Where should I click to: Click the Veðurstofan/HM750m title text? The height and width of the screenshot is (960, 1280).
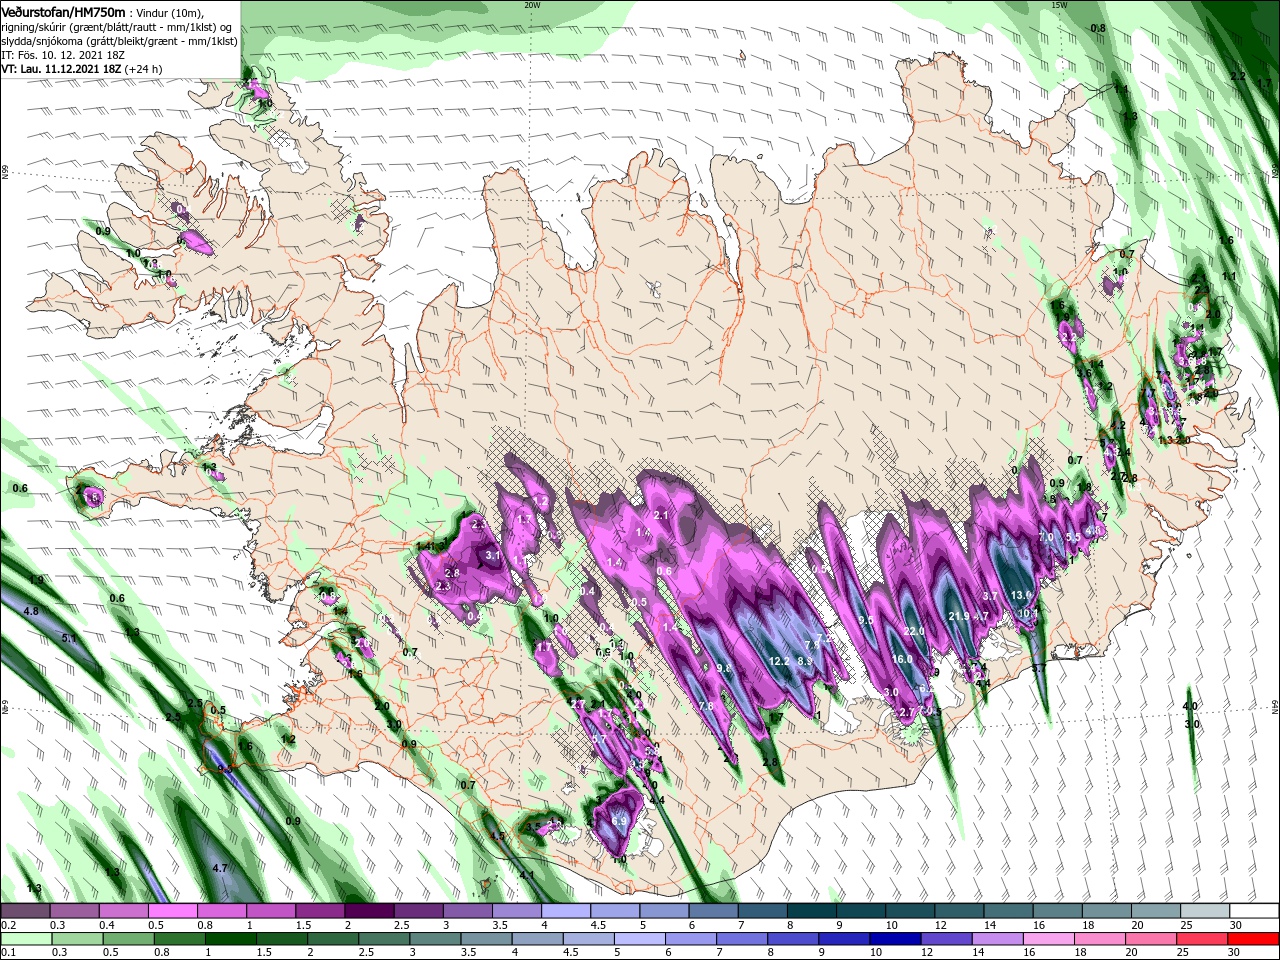[63, 11]
